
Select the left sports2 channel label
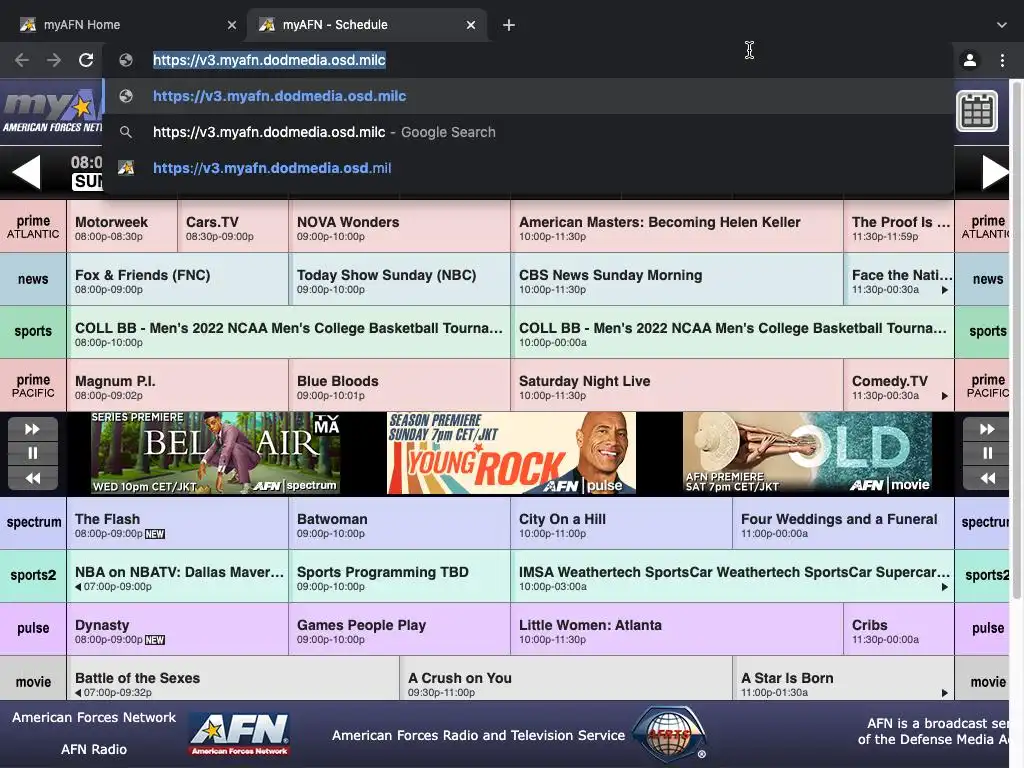[x=33, y=575]
